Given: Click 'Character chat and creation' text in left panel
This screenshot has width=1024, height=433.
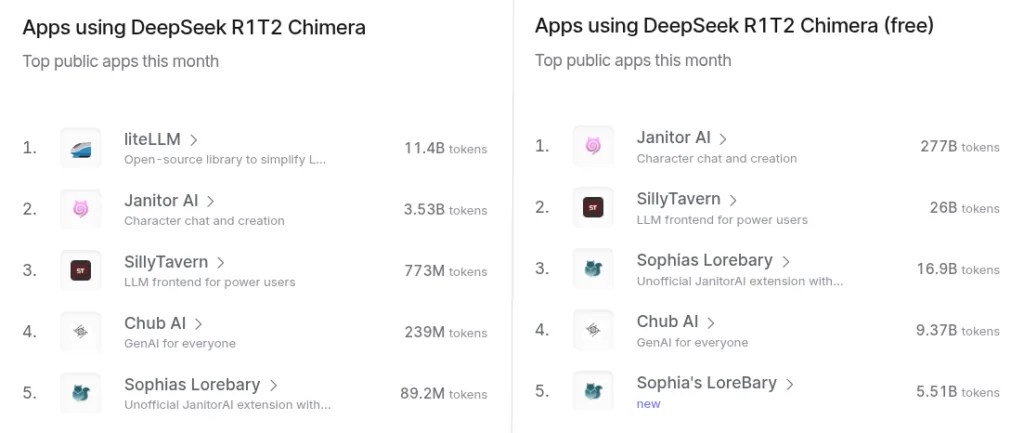Looking at the screenshot, I should pos(204,221).
